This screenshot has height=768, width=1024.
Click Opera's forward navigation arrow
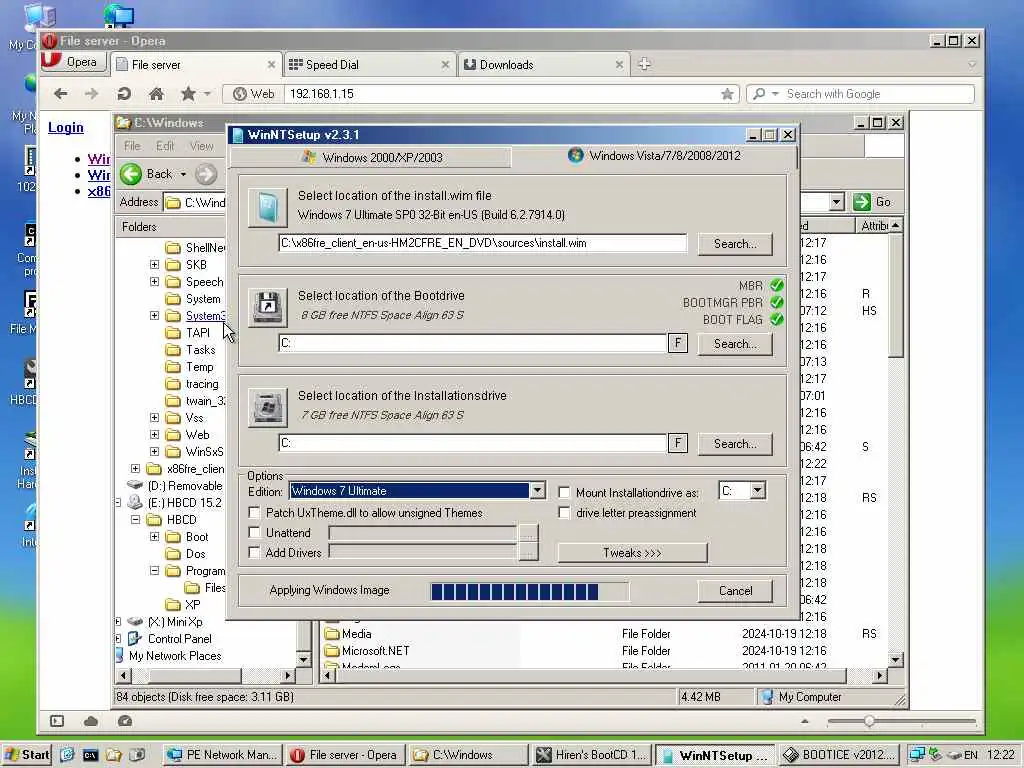(x=91, y=94)
